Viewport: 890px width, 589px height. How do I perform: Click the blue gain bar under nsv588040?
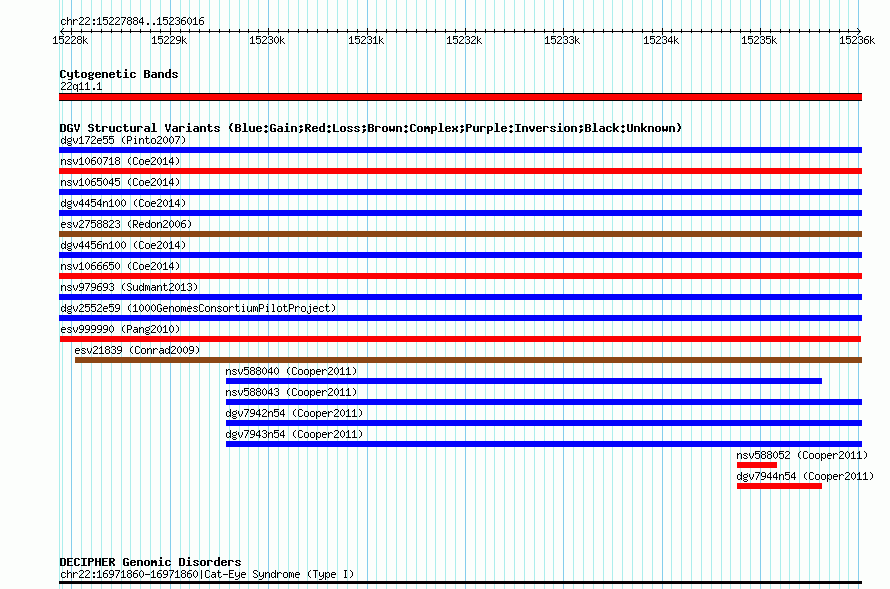[524, 381]
